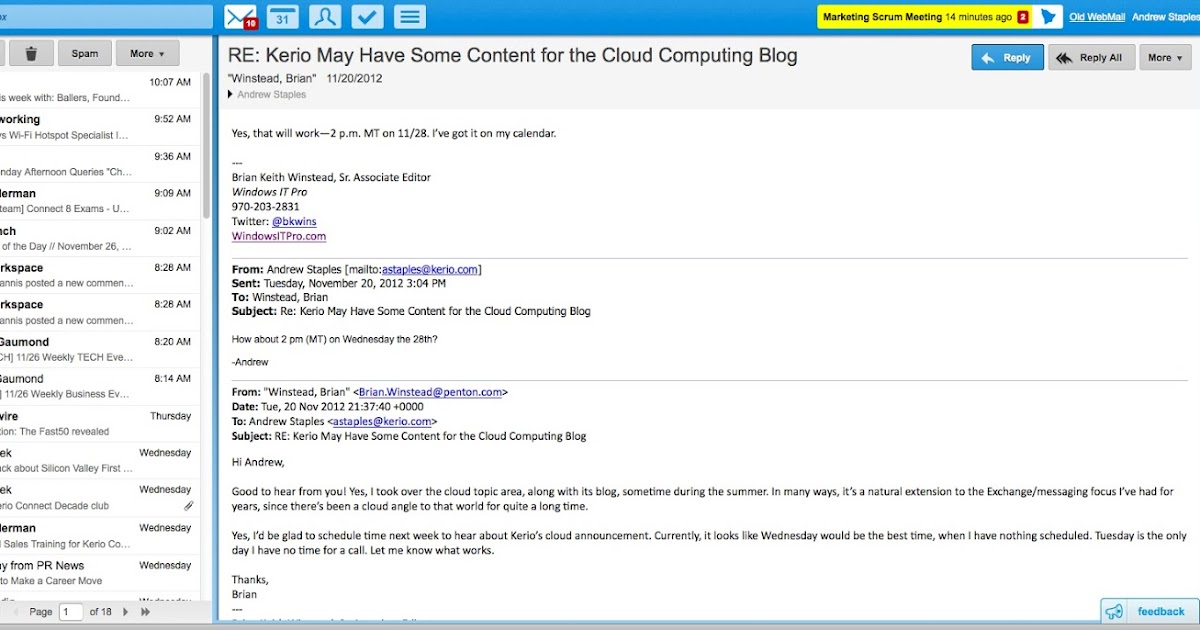Expand the Andrew Staples recipient details

[232, 95]
